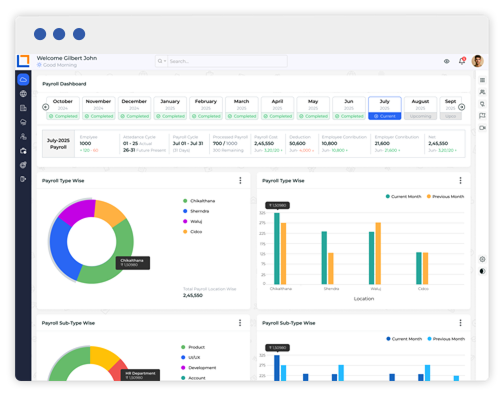Screen dimensions: 500x400
Task: Toggle light blue Previous Month legend in Sub-Type chart
Action: 446,339
